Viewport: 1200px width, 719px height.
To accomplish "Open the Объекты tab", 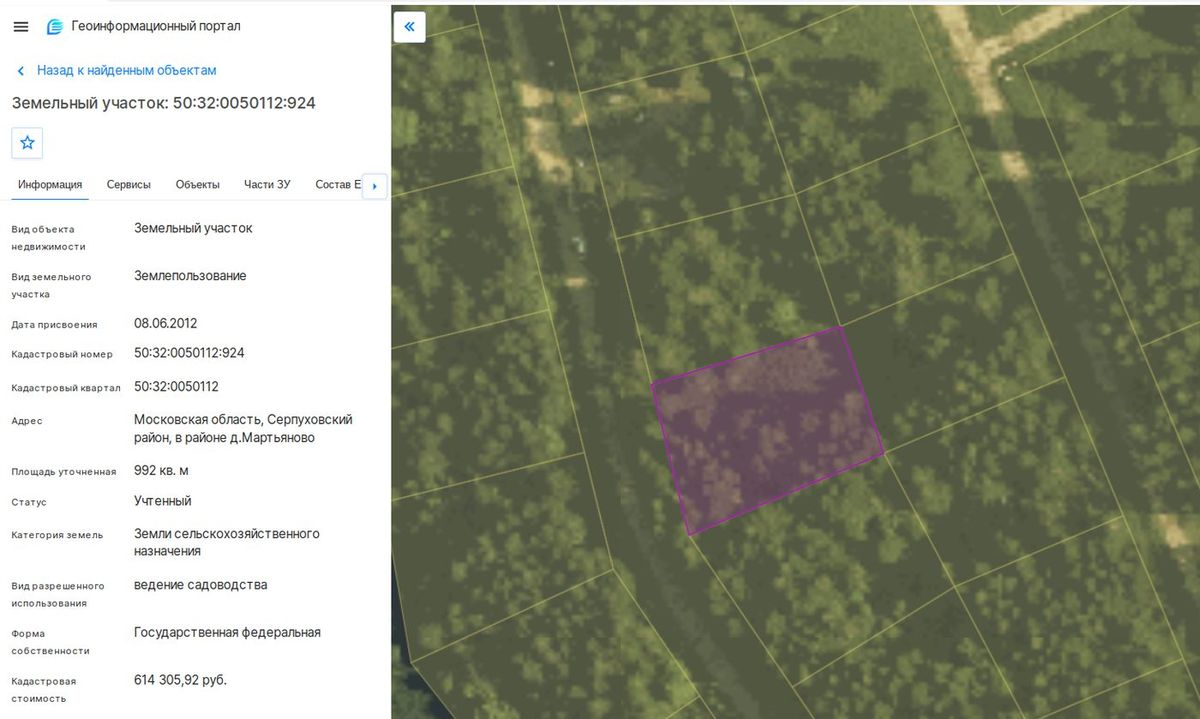I will [x=198, y=185].
